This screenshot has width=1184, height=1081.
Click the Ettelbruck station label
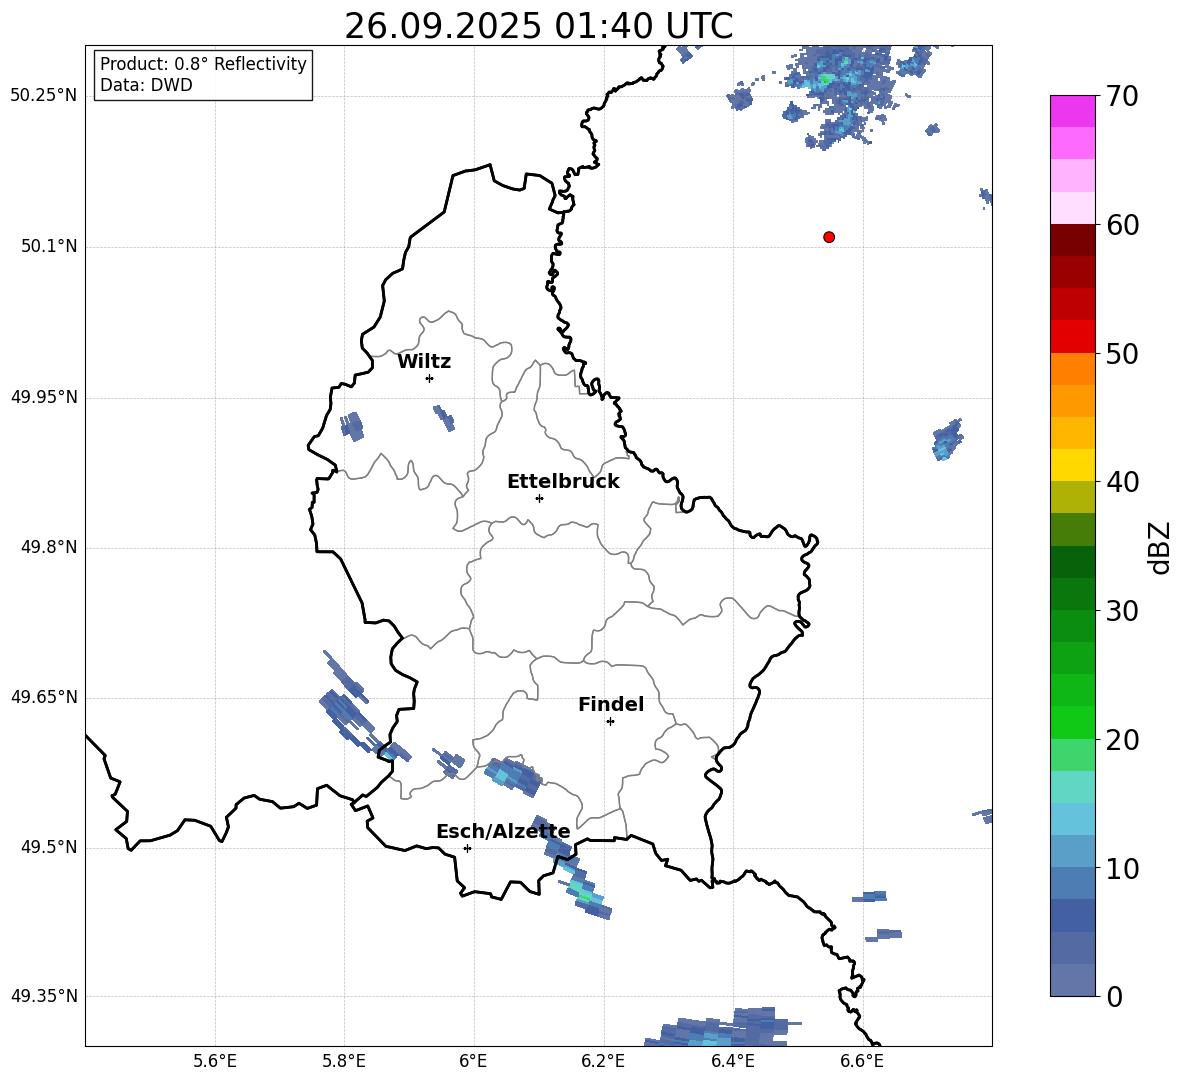(x=563, y=482)
